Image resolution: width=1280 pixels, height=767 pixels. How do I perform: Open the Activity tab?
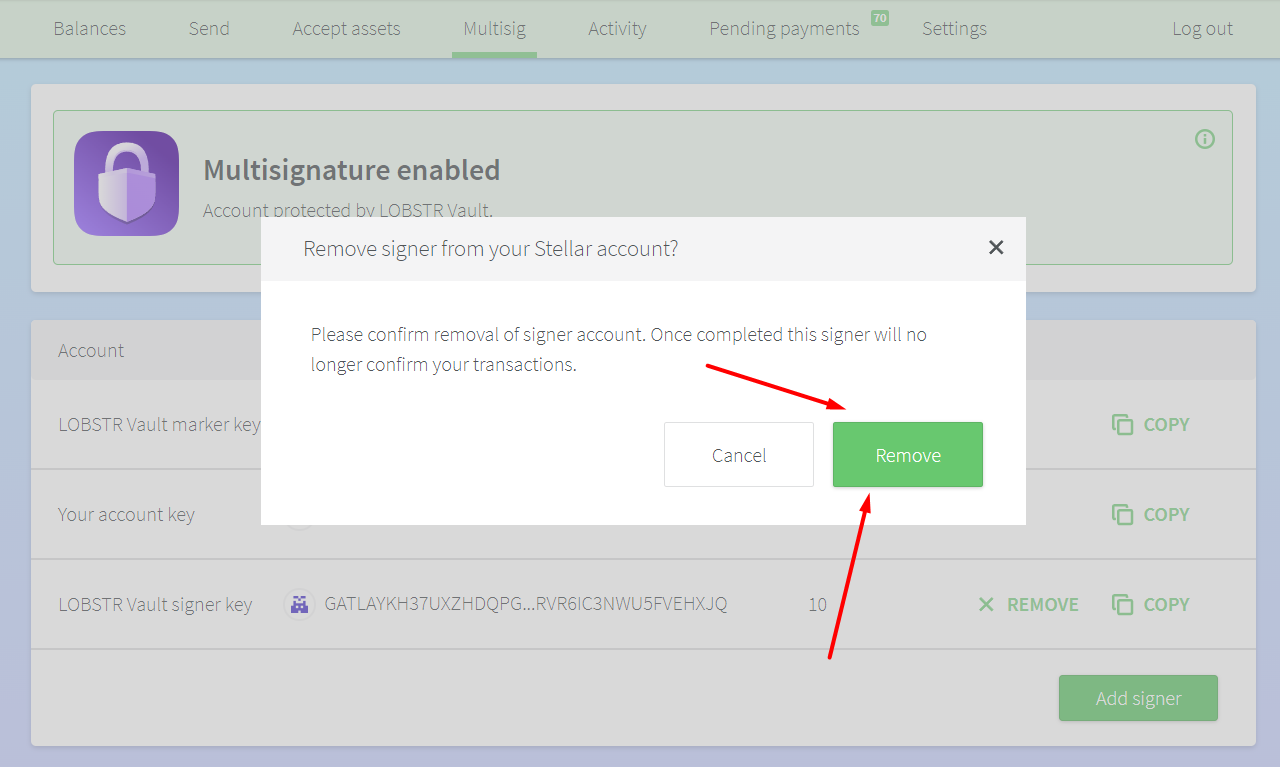[617, 29]
